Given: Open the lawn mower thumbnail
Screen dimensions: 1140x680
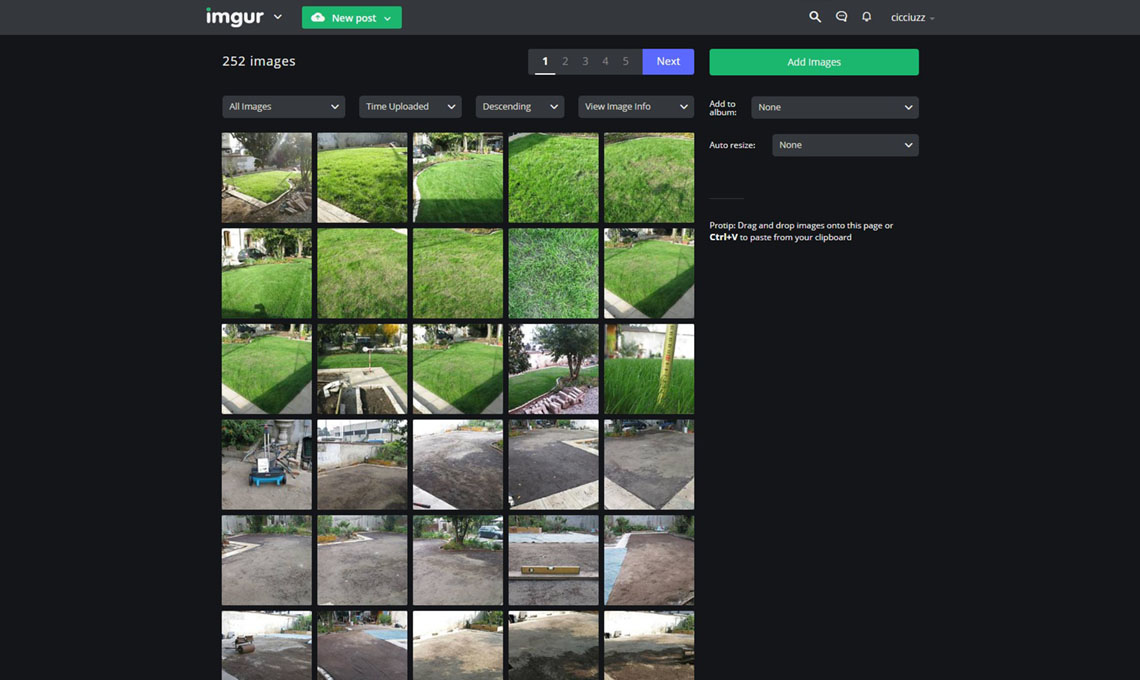Looking at the screenshot, I should click(267, 465).
